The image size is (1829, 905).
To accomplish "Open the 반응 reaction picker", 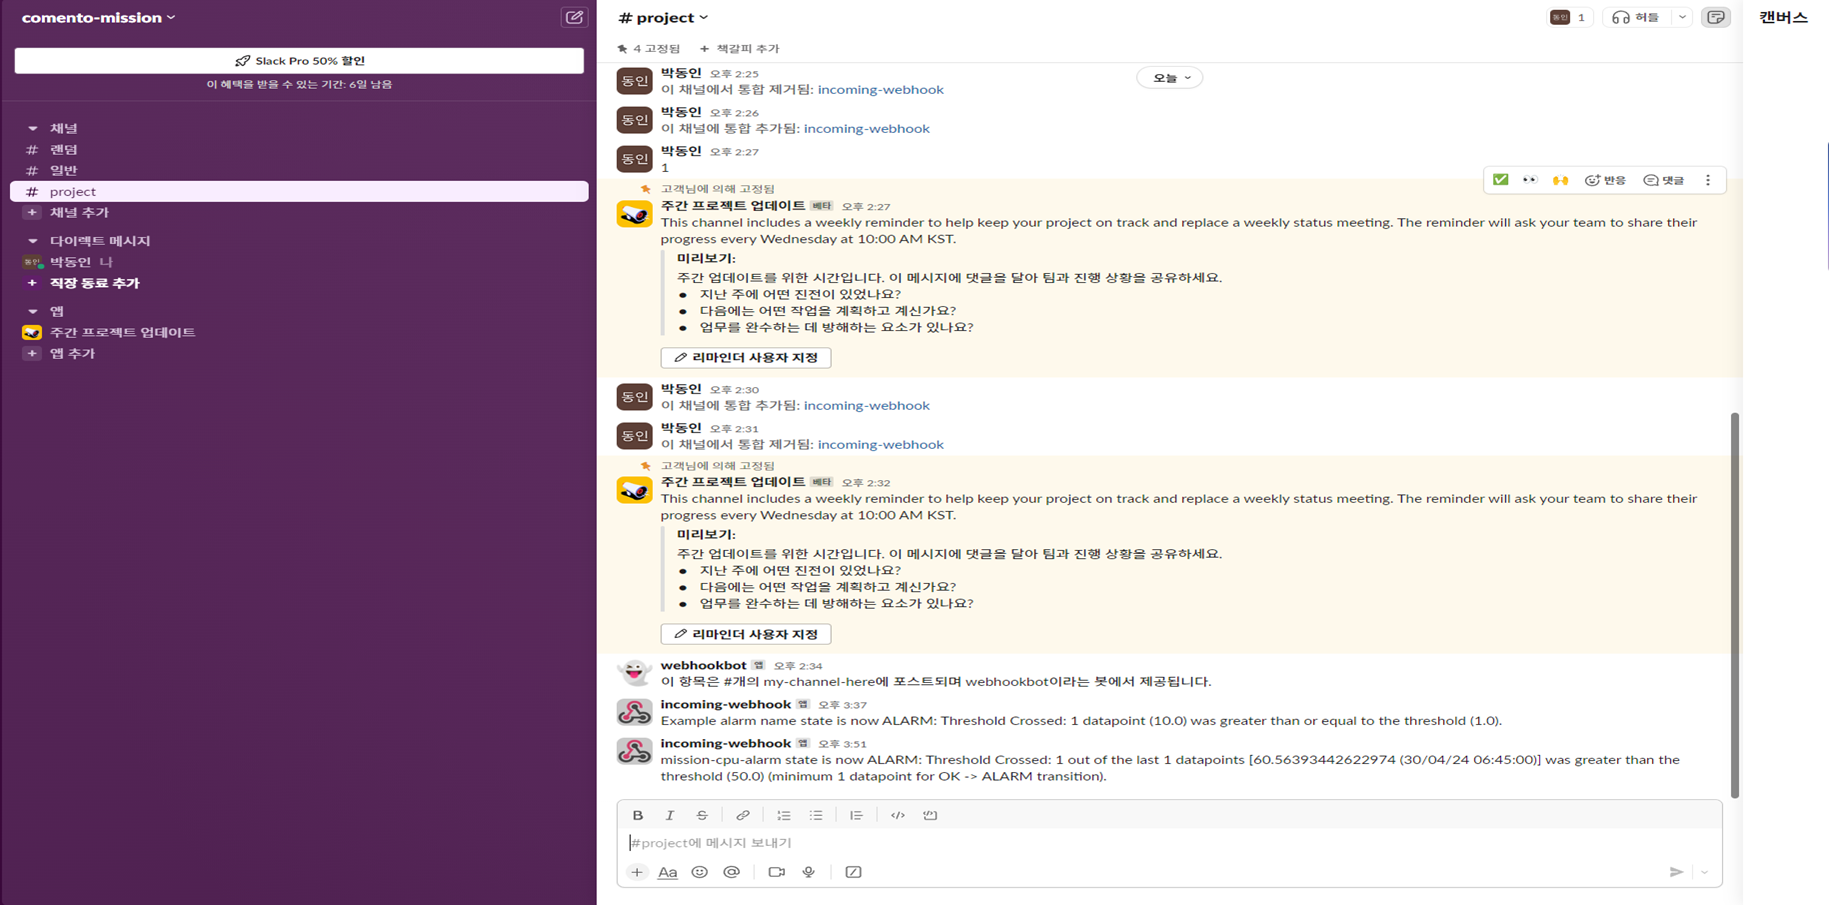I will pos(1605,180).
